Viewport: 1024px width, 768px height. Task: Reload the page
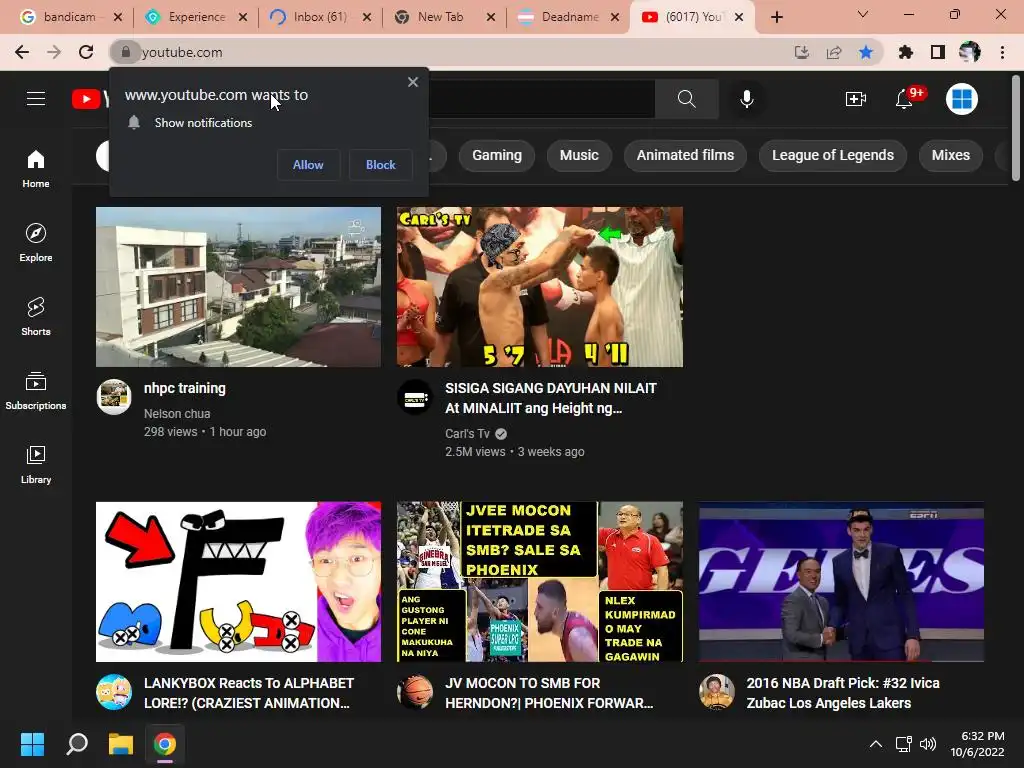click(86, 52)
